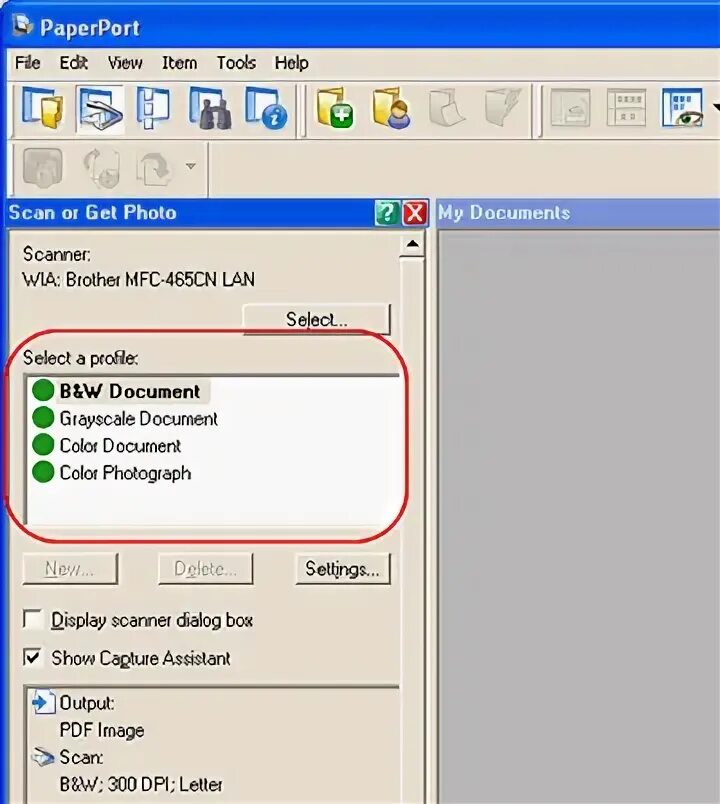Image resolution: width=720 pixels, height=804 pixels.
Task: Click the disabled stack pages icon in second toolbar
Action: [x=43, y=168]
